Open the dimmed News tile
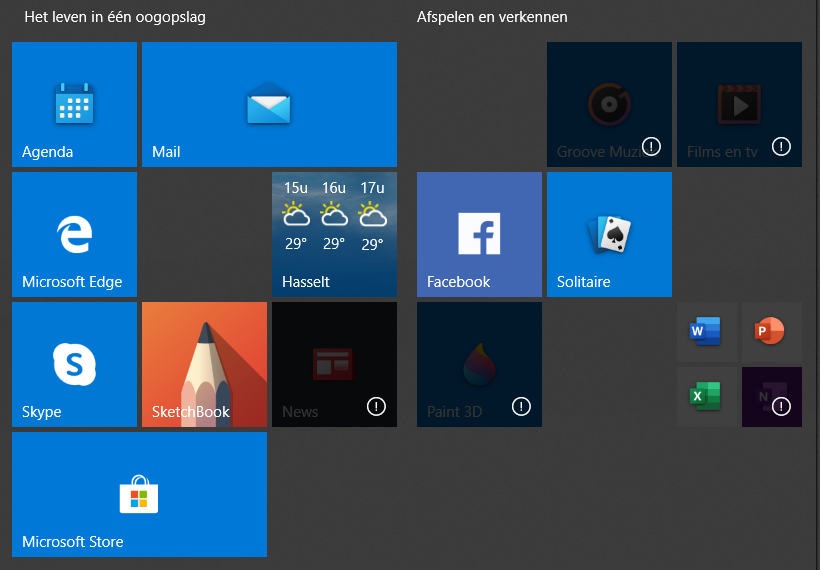The image size is (820, 570). point(334,364)
